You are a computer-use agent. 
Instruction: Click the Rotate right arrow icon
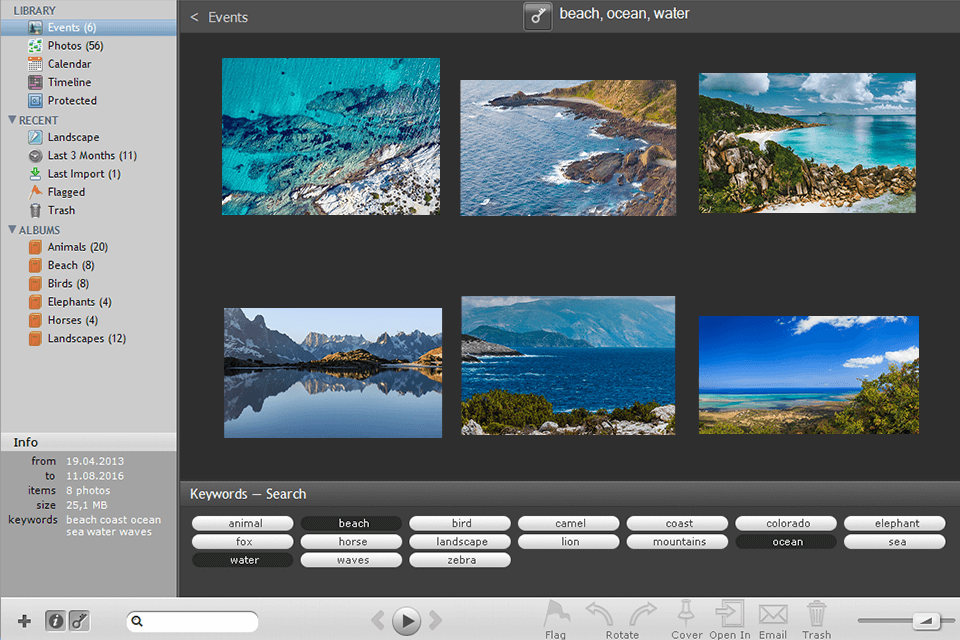tap(643, 614)
